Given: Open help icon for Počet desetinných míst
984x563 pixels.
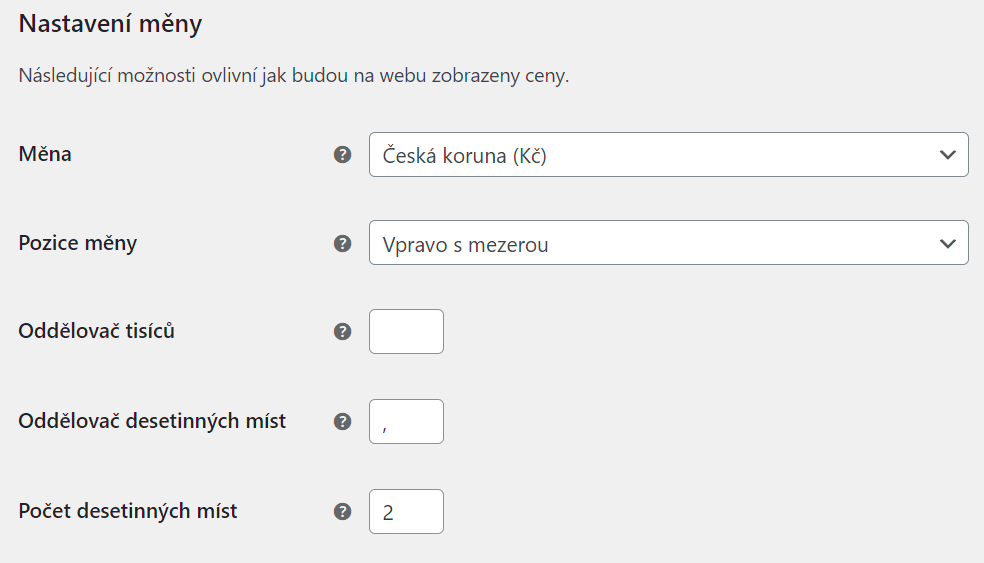Looking at the screenshot, I should click(342, 512).
